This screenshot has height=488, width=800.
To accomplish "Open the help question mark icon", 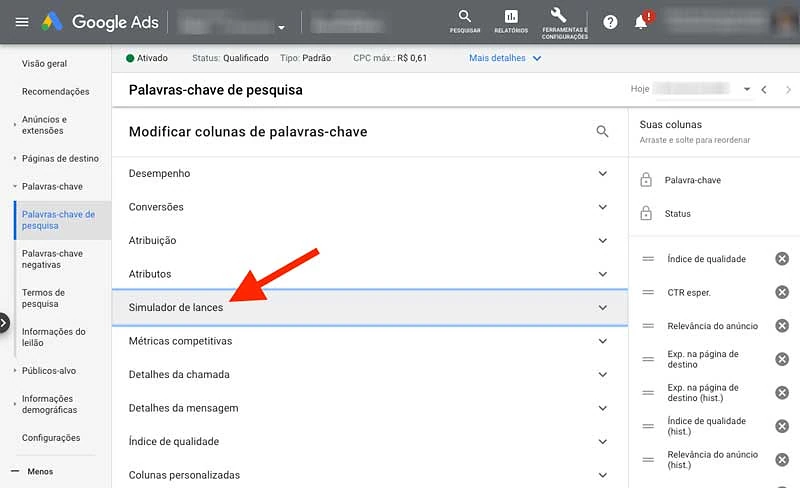I will (x=610, y=22).
